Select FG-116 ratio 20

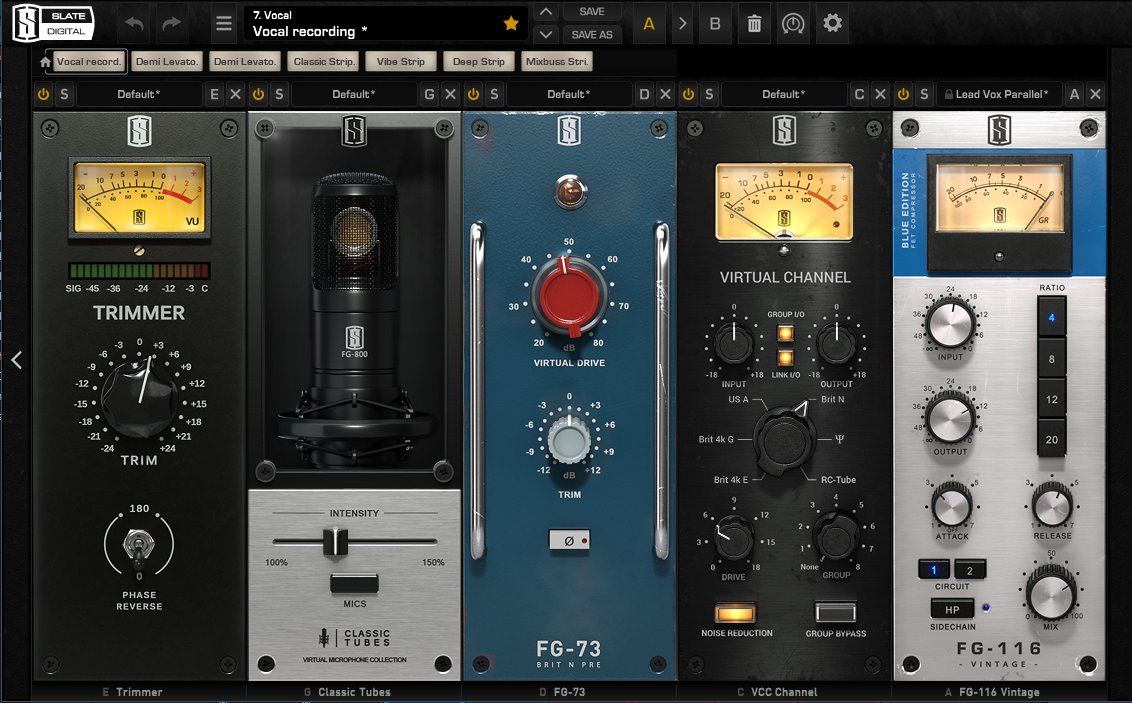click(1051, 439)
